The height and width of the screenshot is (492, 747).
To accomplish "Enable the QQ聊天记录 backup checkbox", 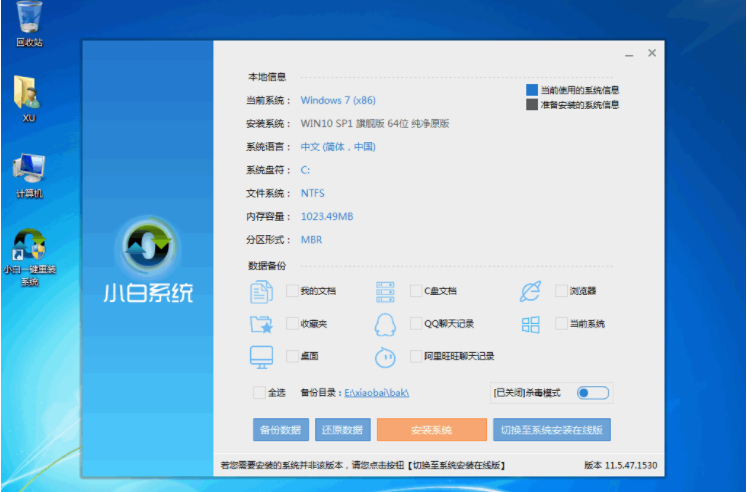I will pos(416,324).
